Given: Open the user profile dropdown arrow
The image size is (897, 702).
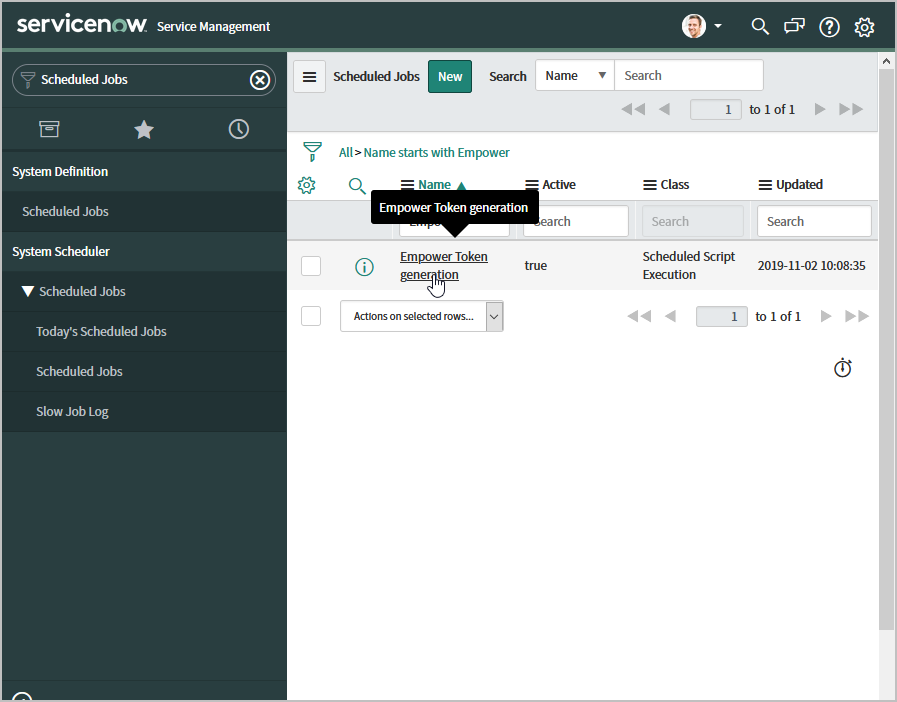Looking at the screenshot, I should pos(718,27).
